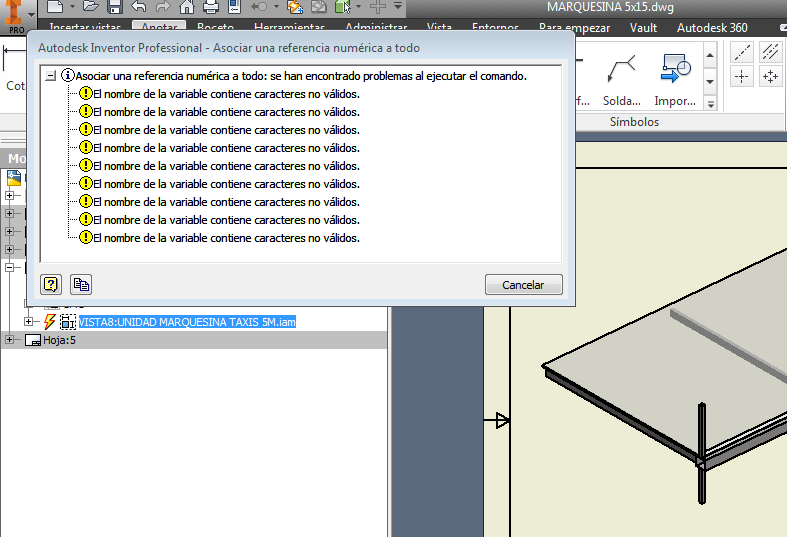Screen dimensions: 787x537
Task: Click the view icon beside VISTA8 label
Action: pos(68,322)
